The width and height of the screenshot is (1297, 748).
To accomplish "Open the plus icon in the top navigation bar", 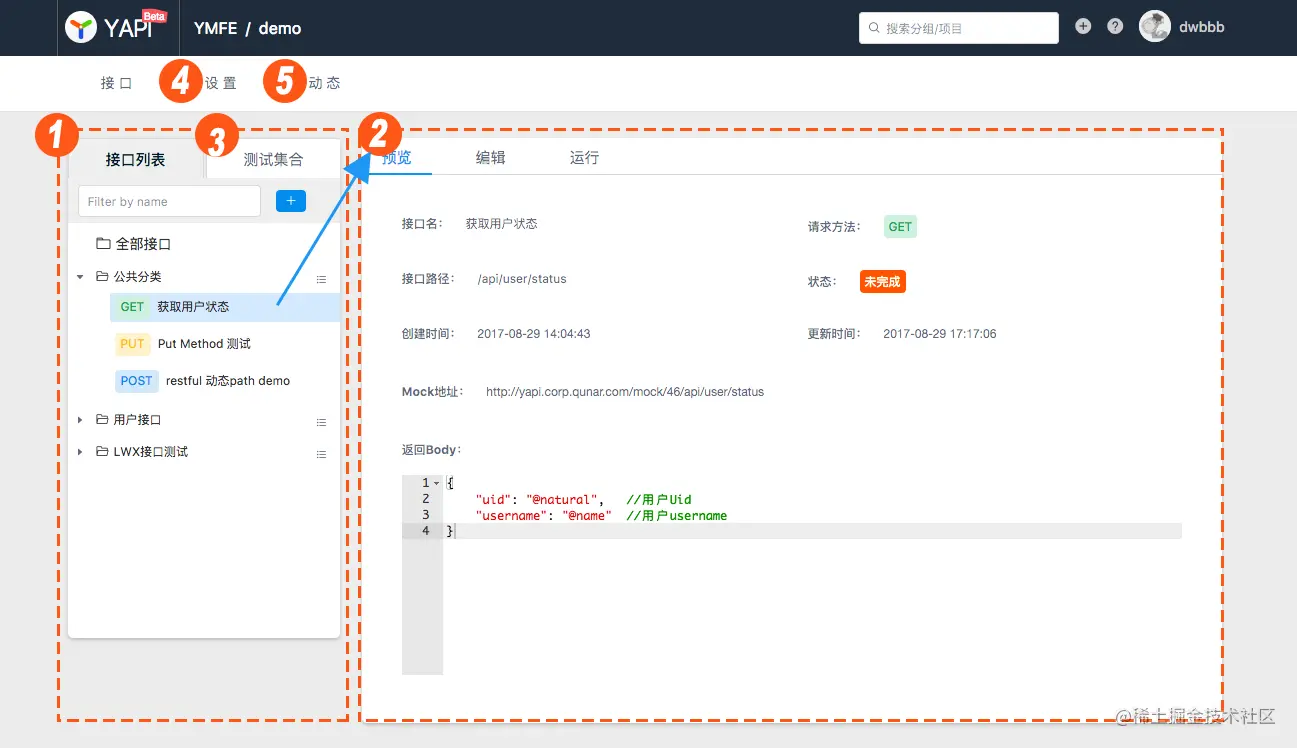I will [1083, 26].
